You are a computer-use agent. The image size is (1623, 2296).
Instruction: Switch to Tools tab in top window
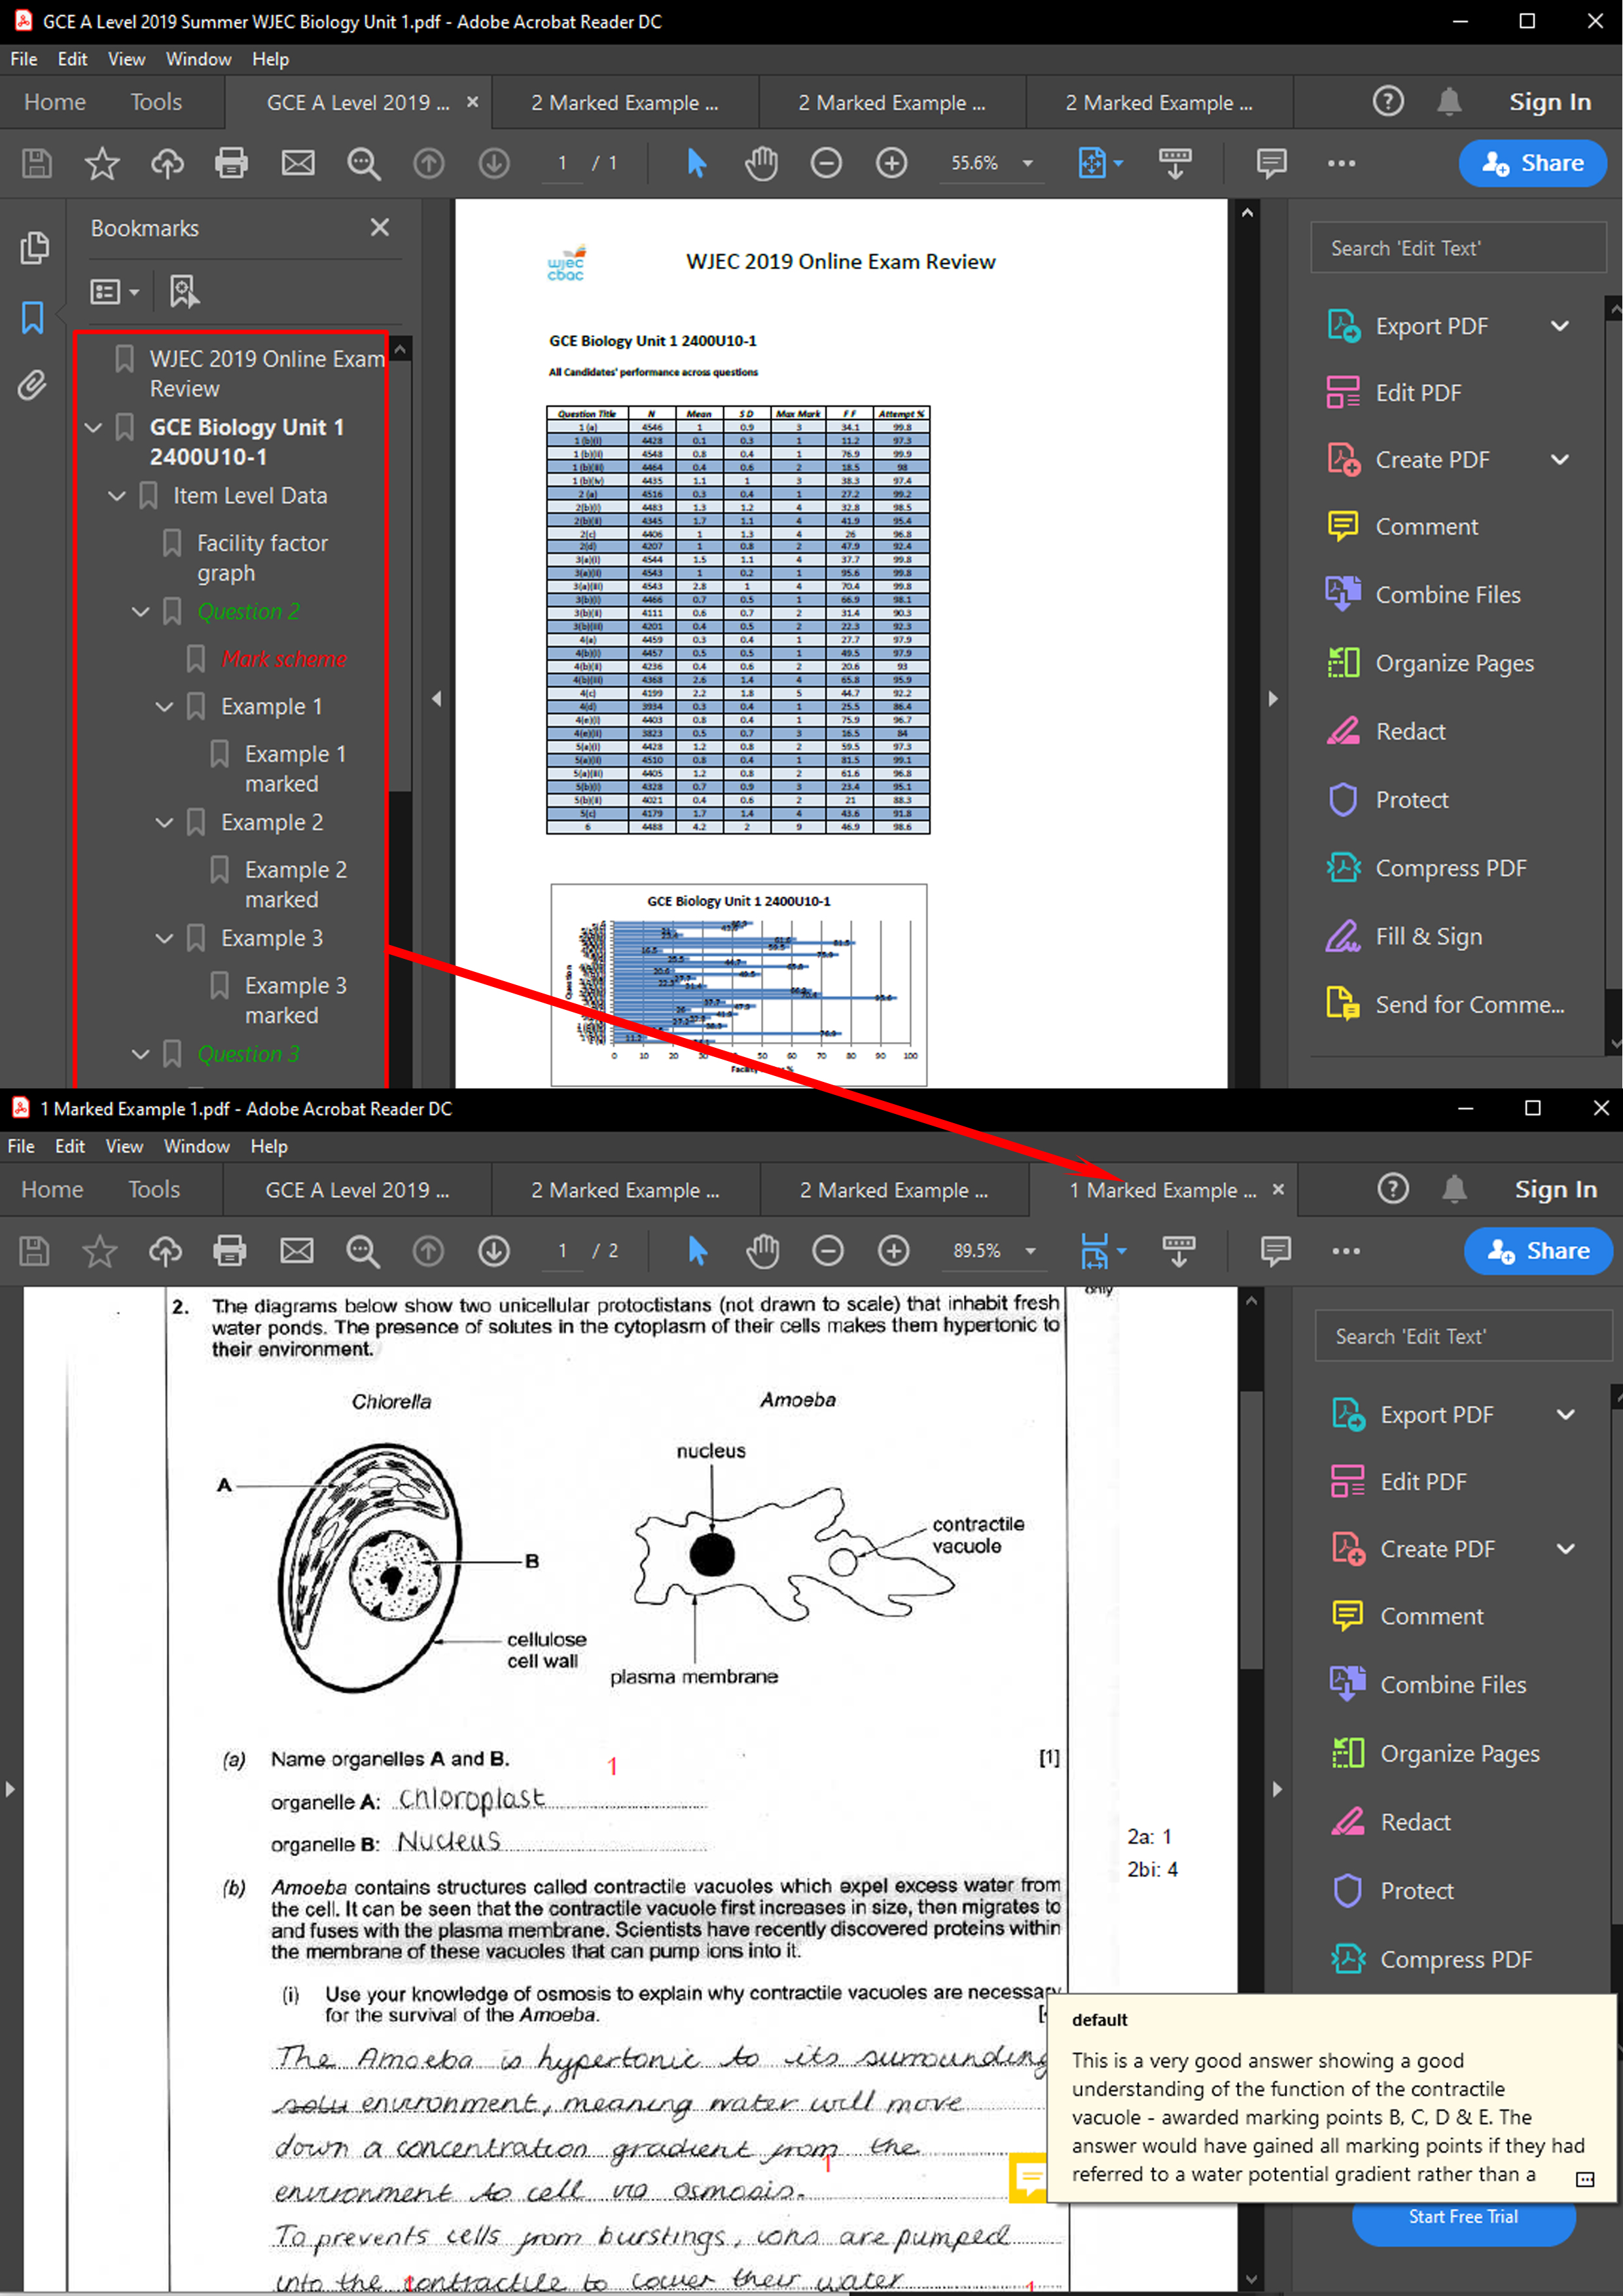tap(156, 102)
